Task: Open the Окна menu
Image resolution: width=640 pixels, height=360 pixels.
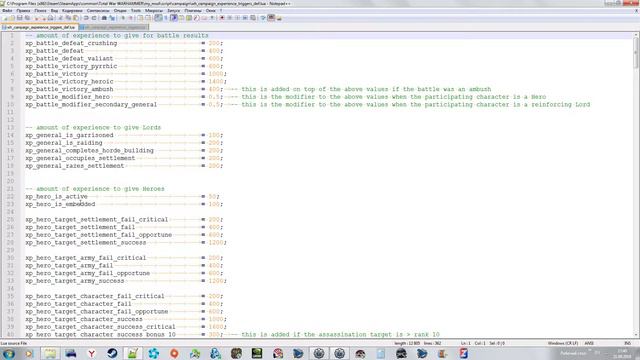Action: pos(211,11)
